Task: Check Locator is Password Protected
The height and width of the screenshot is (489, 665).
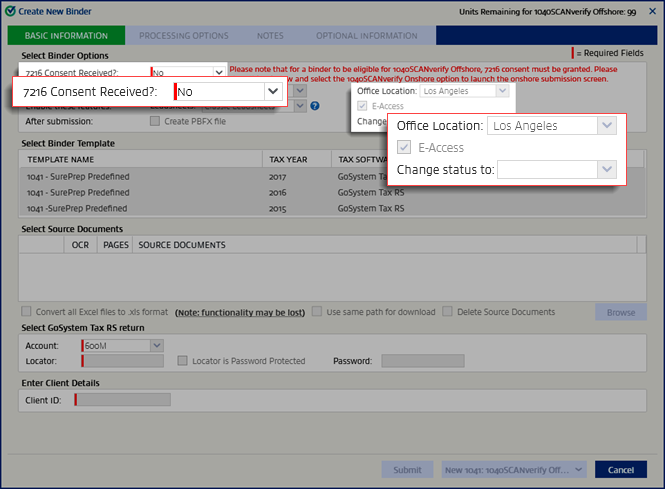Action: (x=183, y=361)
